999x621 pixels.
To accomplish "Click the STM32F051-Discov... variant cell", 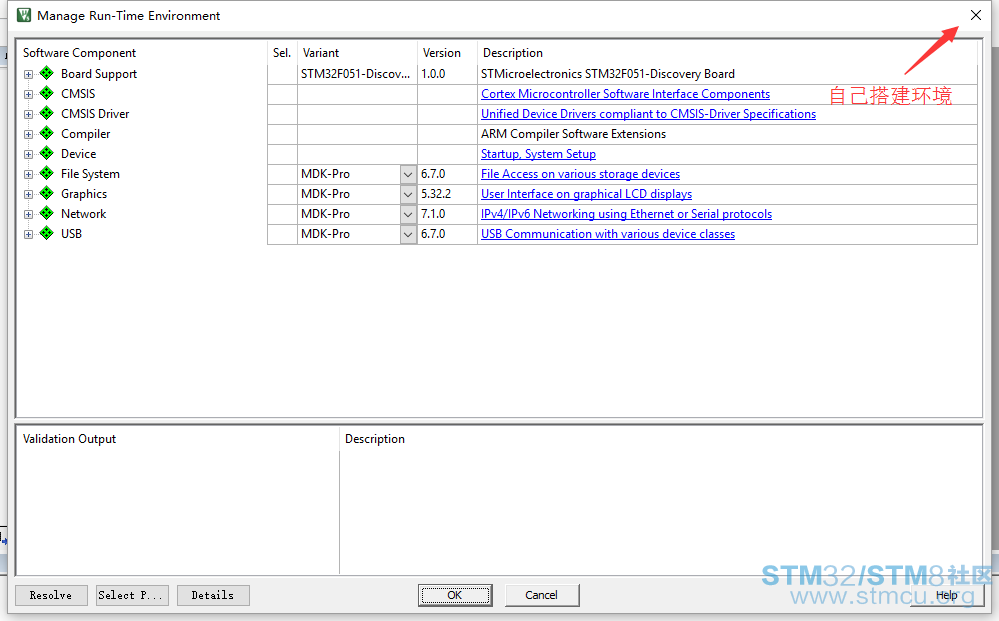I will 357,74.
